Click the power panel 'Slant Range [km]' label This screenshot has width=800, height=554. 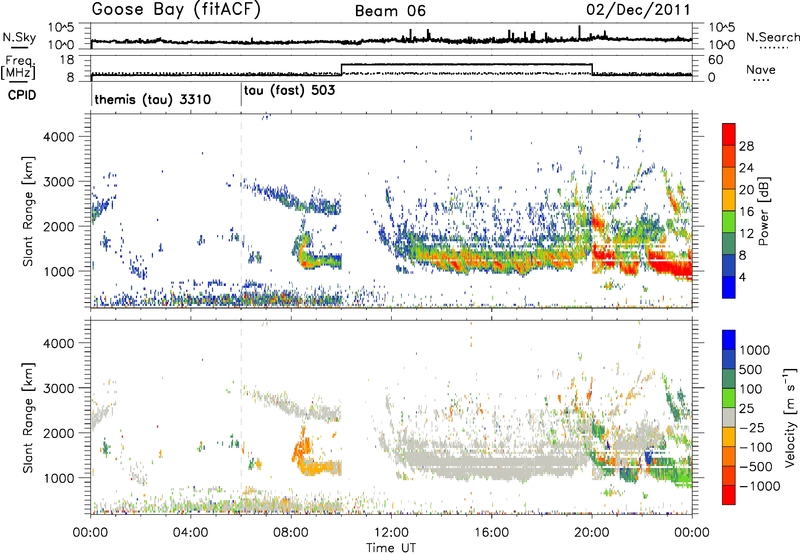[x=28, y=211]
